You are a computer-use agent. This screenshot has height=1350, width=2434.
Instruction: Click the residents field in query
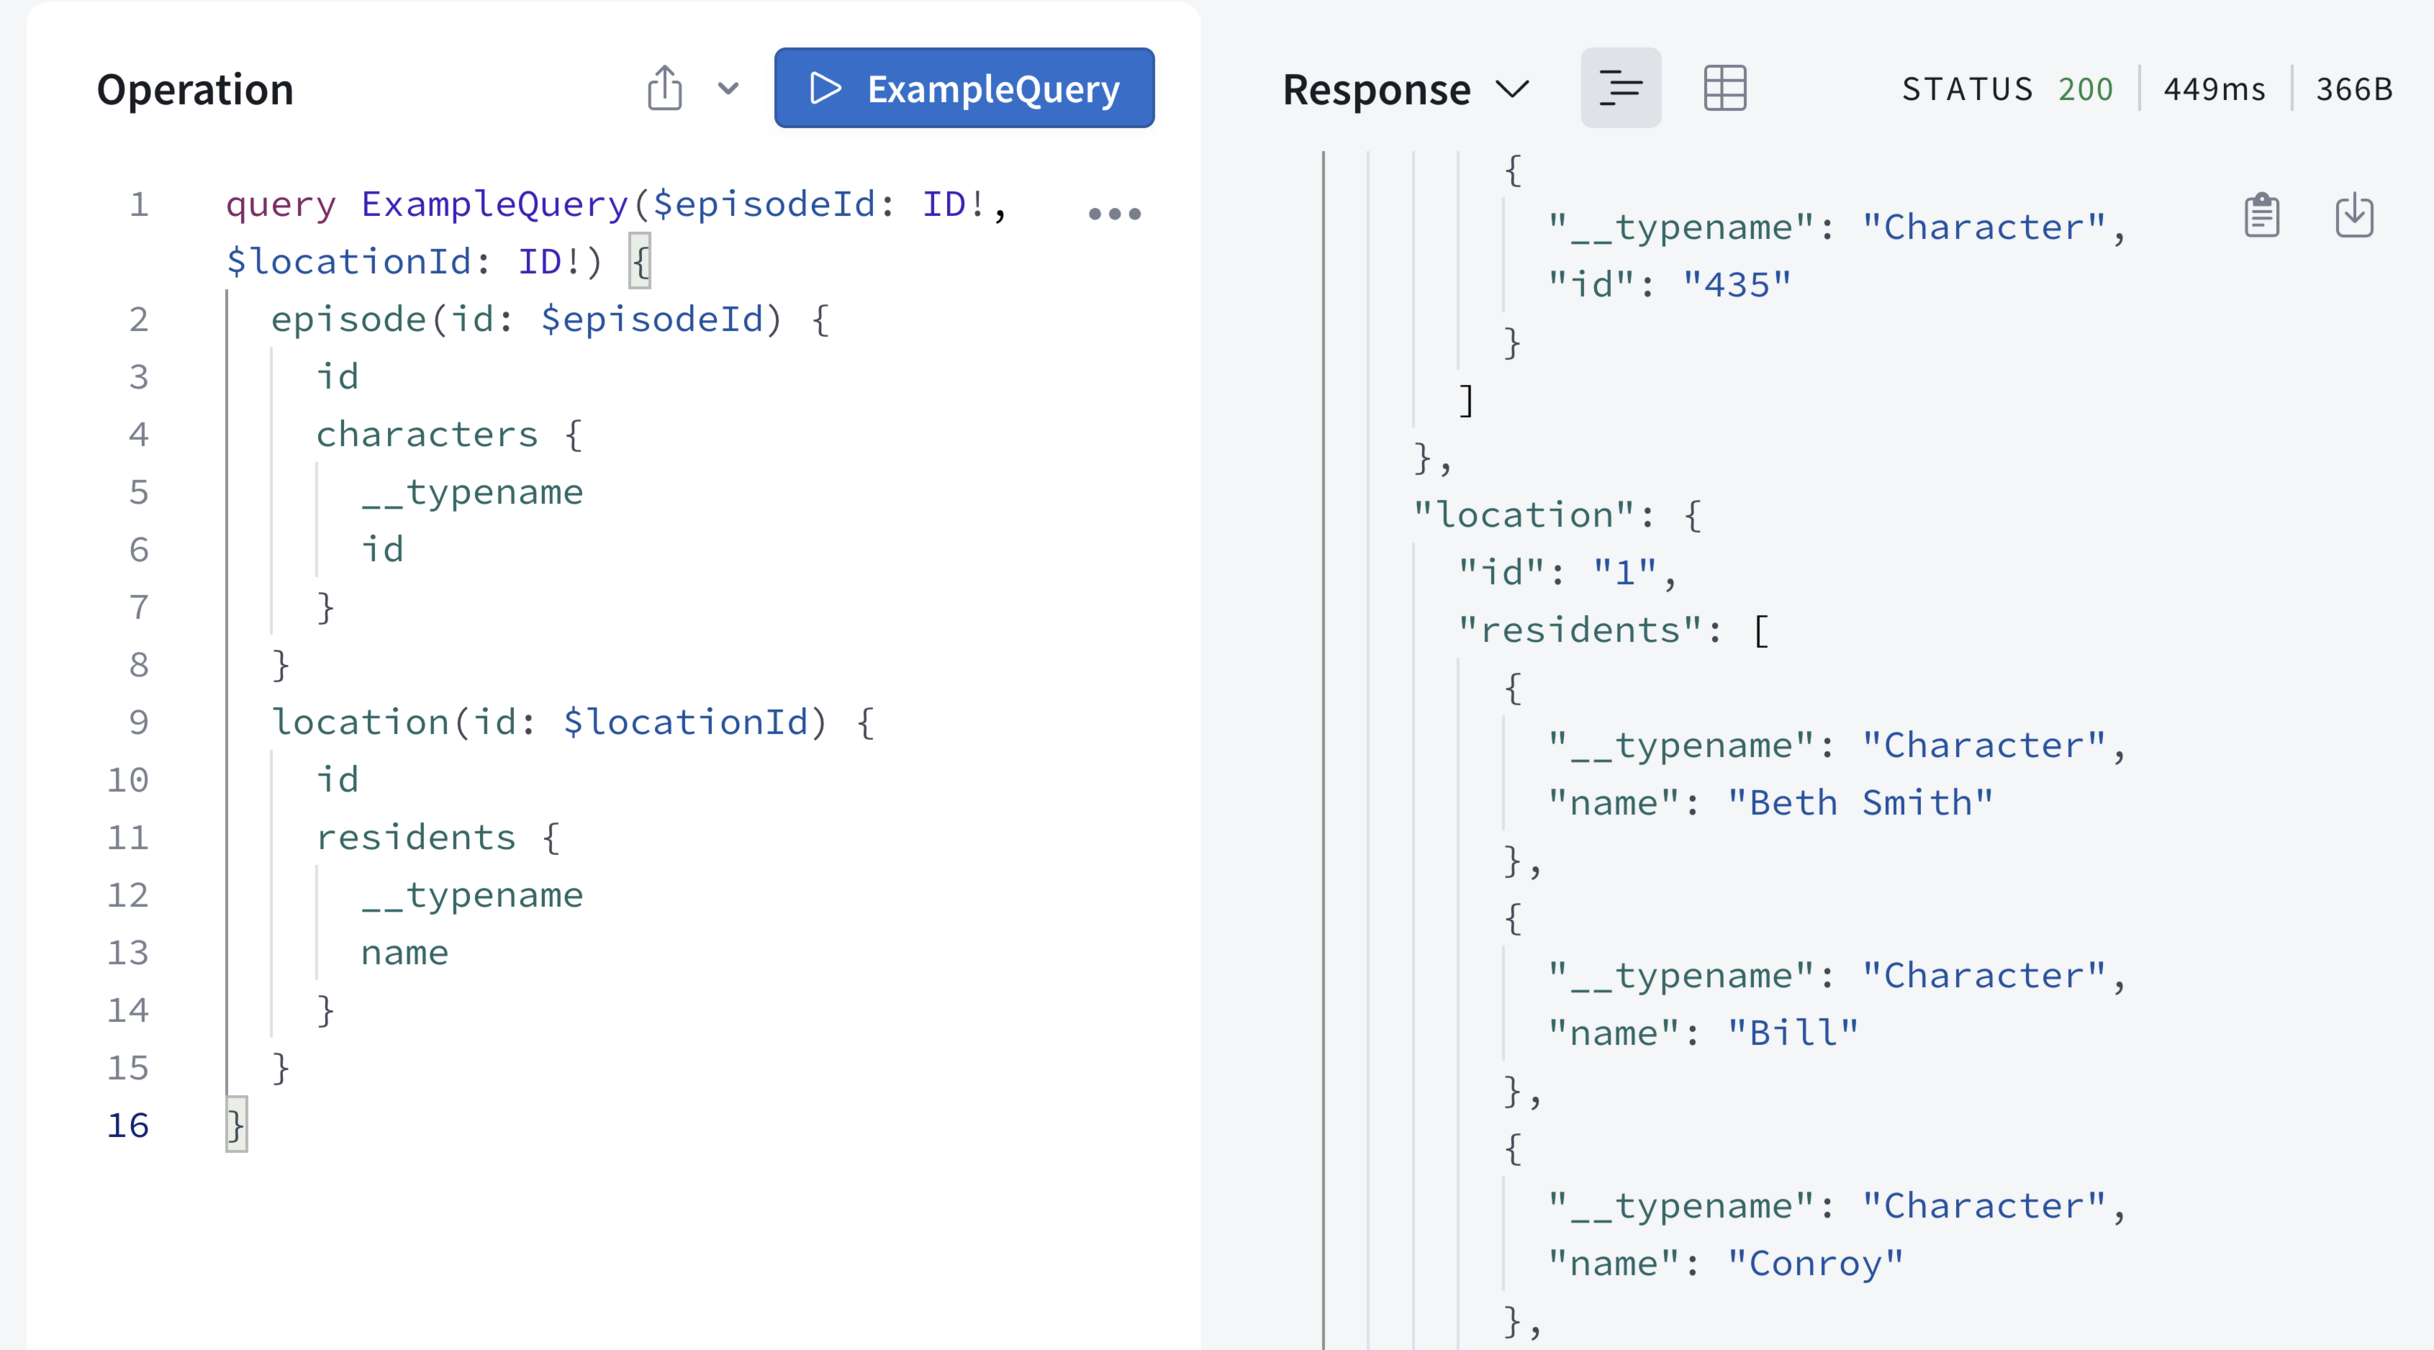tap(416, 837)
